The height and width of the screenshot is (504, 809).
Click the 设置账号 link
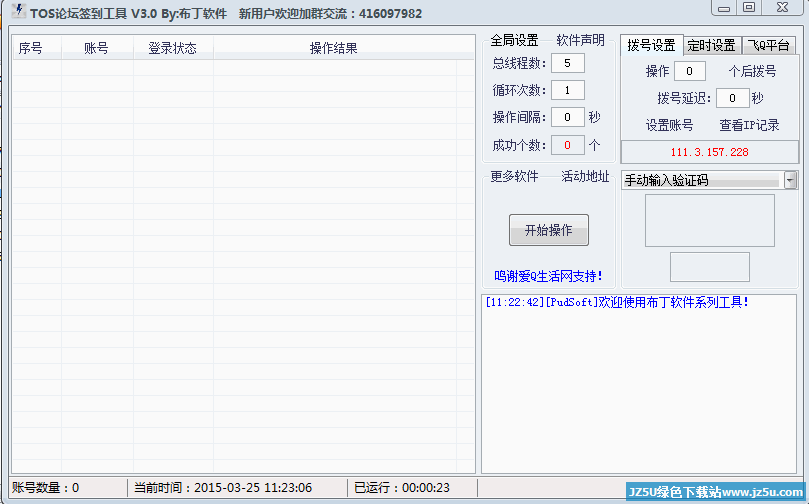tap(669, 125)
